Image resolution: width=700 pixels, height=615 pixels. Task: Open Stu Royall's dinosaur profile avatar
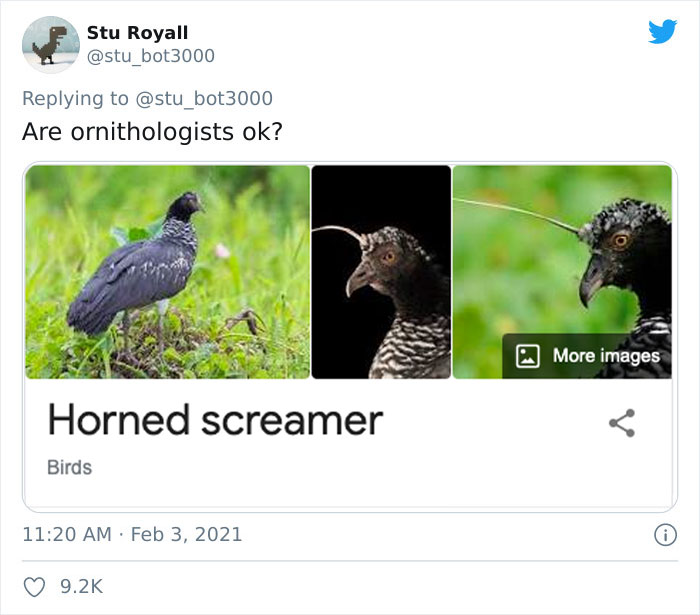coord(50,45)
